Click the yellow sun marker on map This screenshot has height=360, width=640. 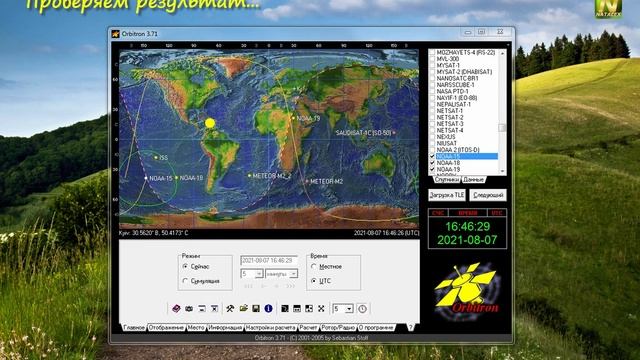pos(210,123)
